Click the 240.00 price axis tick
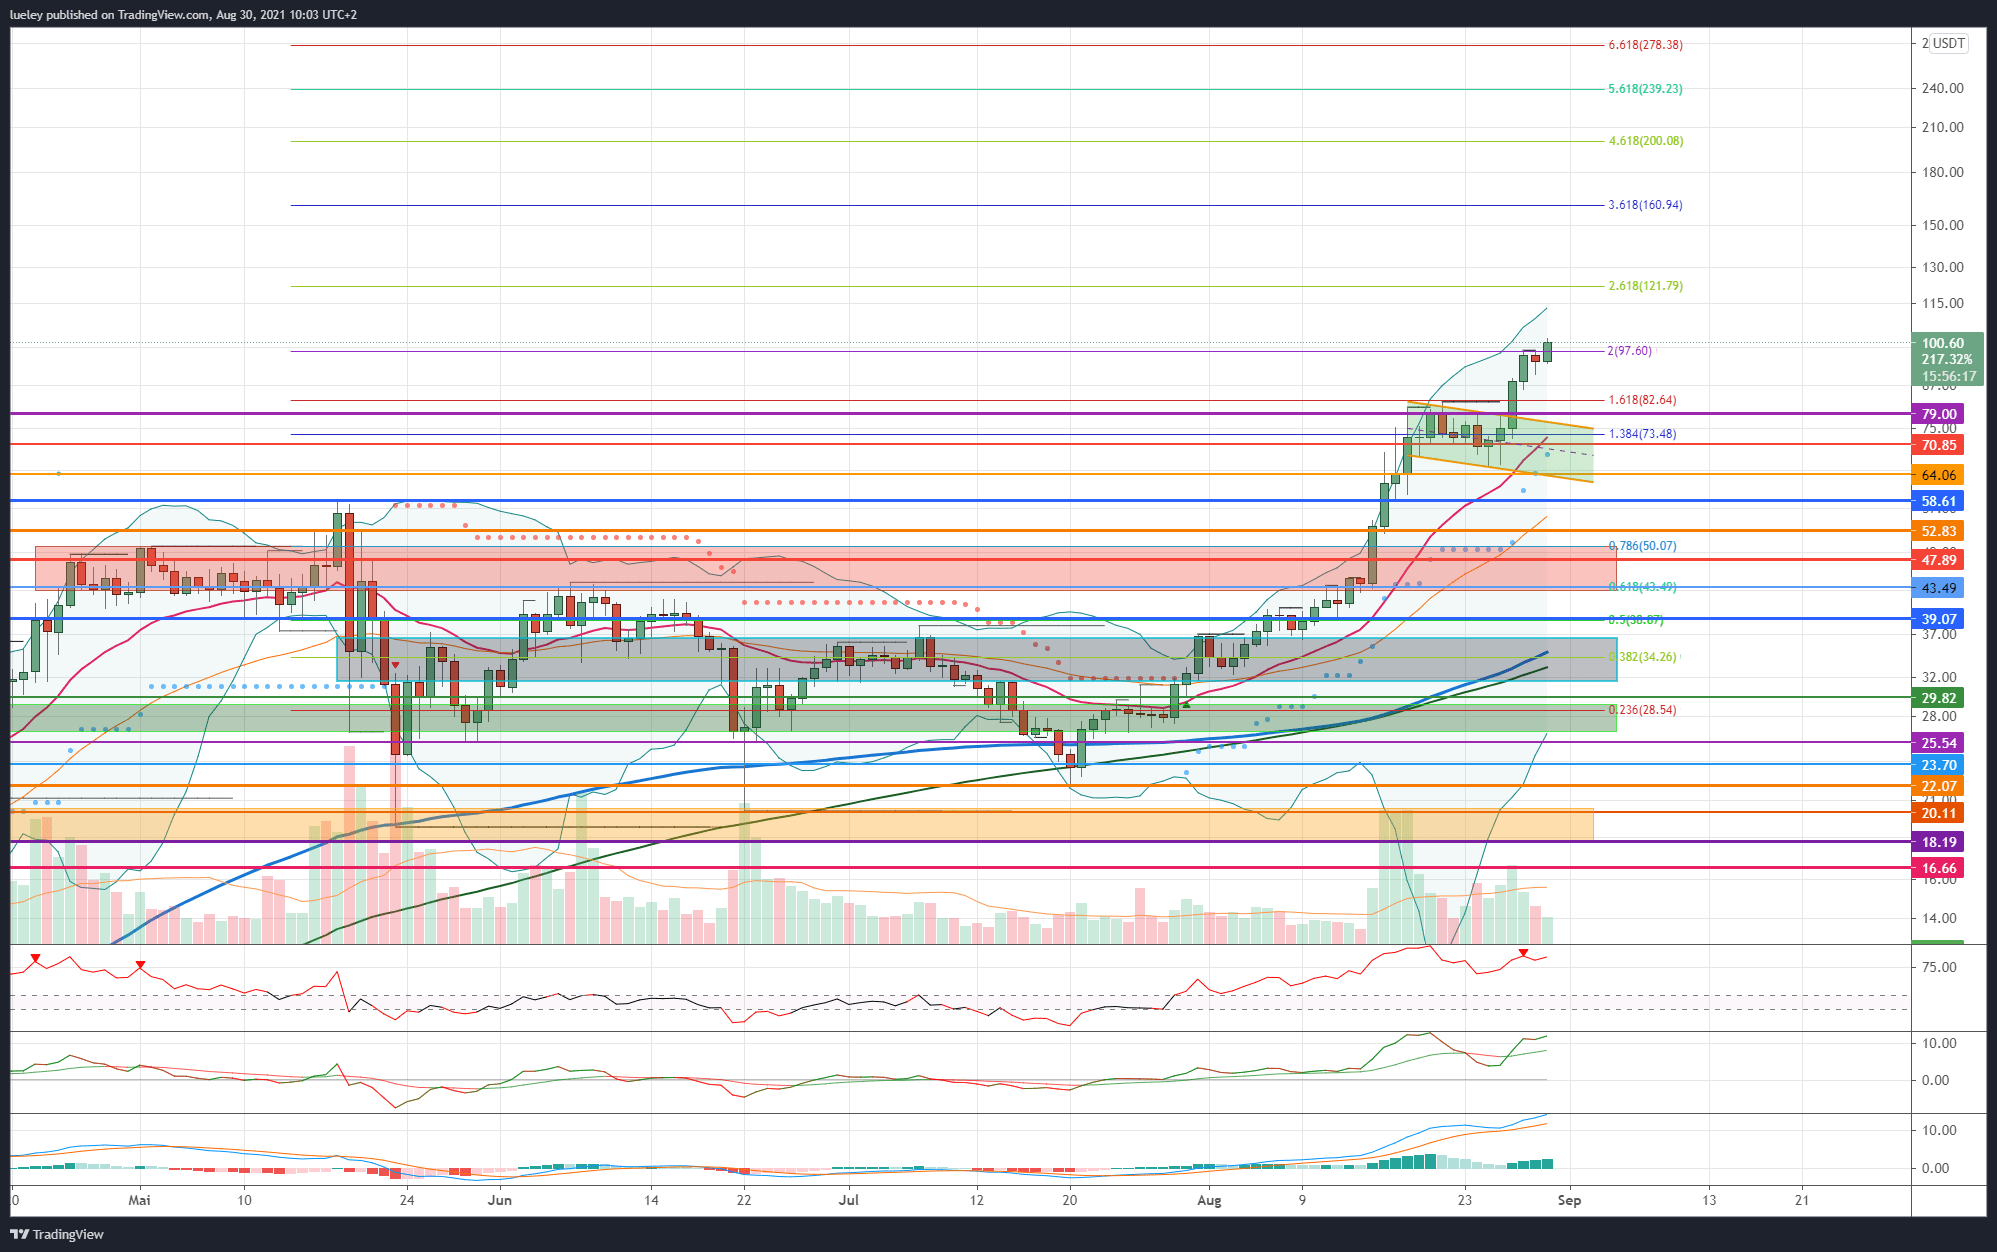The height and width of the screenshot is (1252, 1997). coord(1942,88)
